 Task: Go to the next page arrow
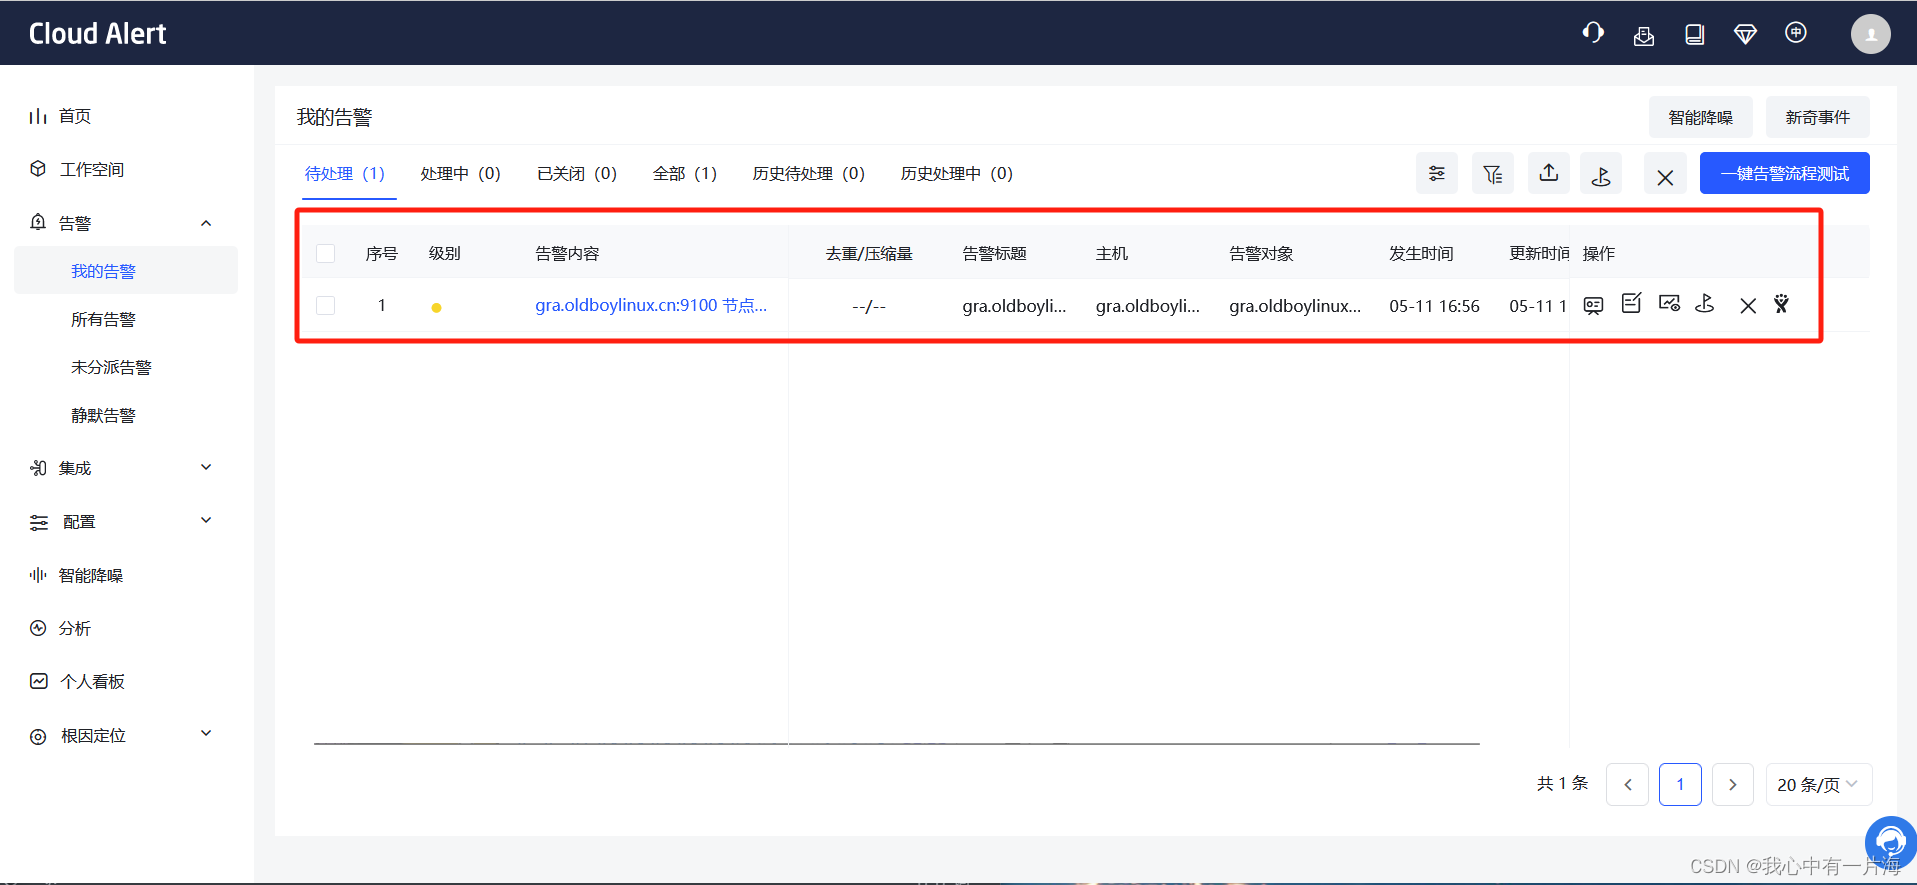[1733, 785]
